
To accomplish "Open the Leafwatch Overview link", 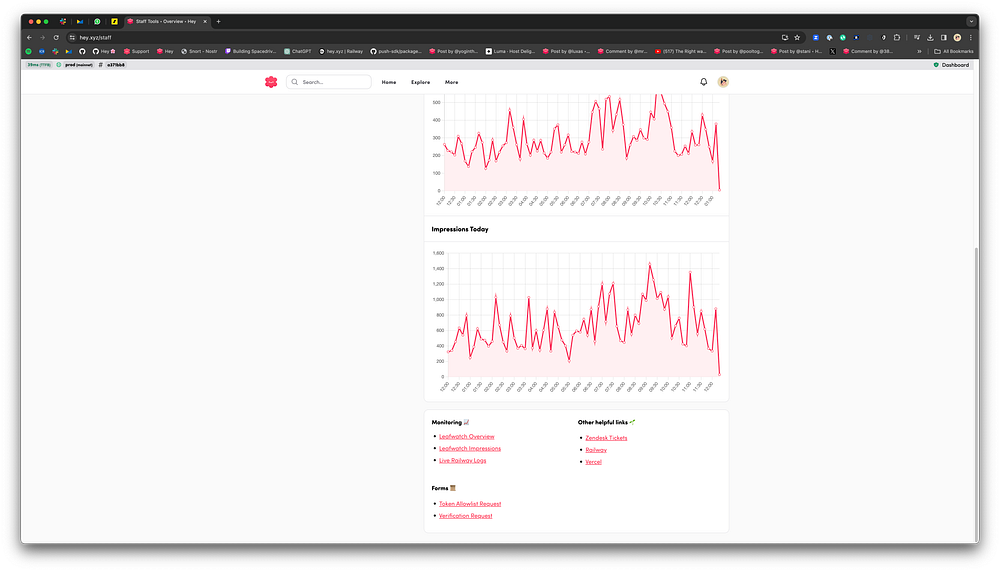I will point(466,436).
